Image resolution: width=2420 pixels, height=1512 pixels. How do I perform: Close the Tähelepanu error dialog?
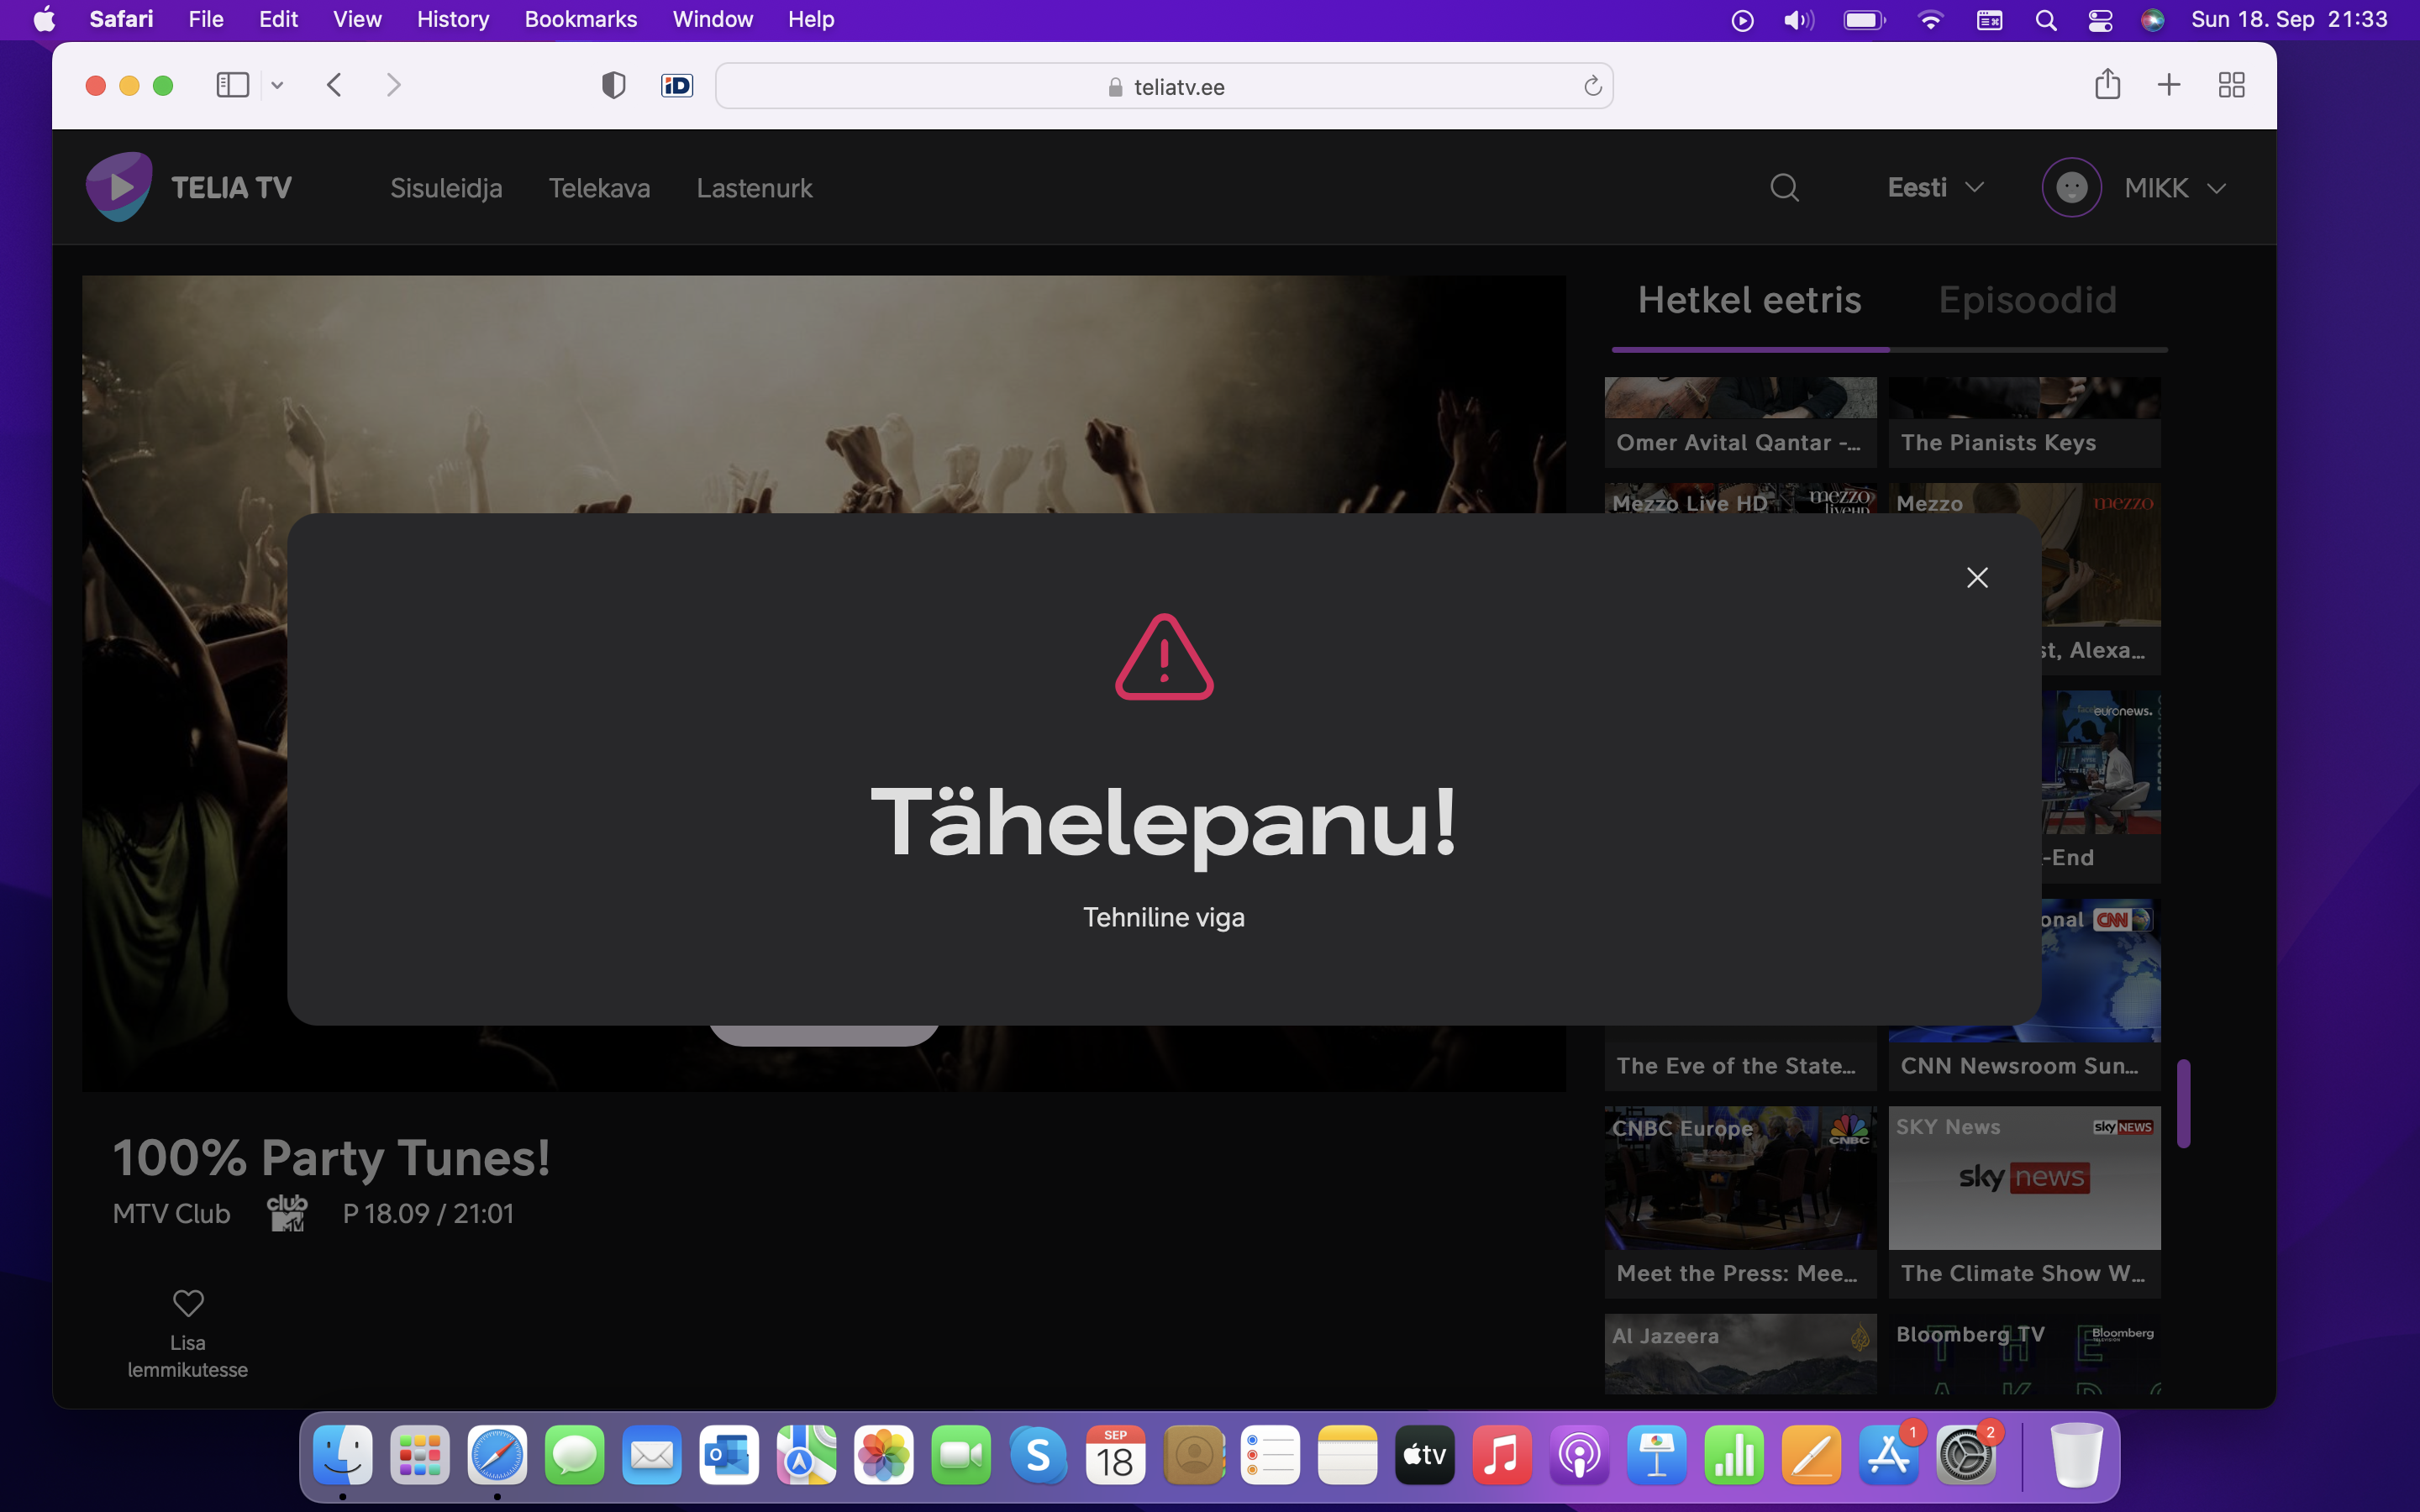(x=1976, y=578)
